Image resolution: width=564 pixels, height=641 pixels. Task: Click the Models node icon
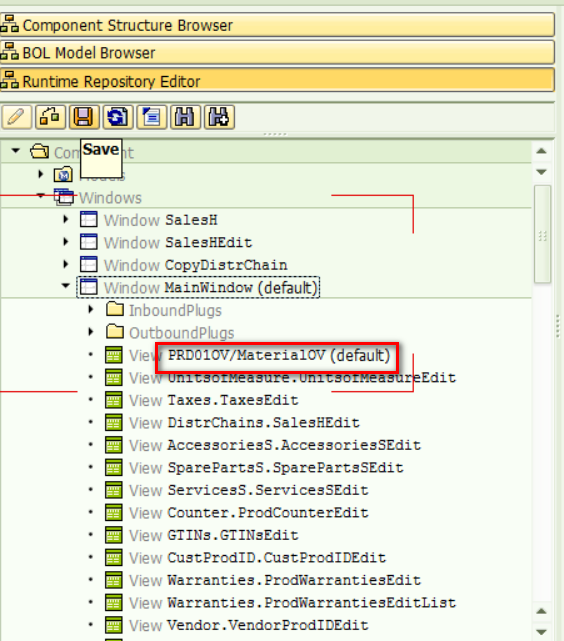[x=63, y=175]
